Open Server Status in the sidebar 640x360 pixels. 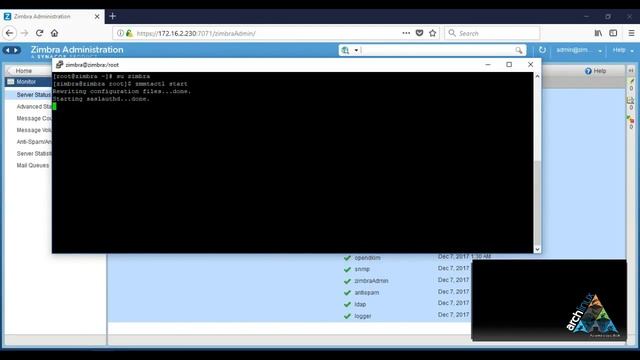coord(33,95)
